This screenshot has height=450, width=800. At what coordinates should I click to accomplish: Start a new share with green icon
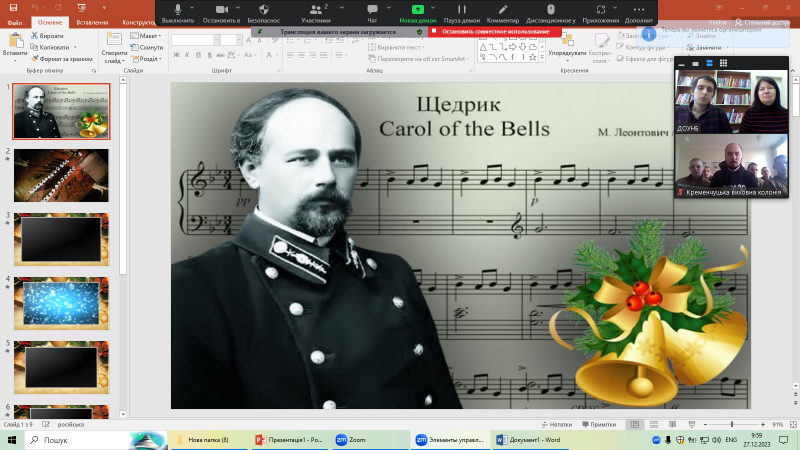tap(418, 13)
